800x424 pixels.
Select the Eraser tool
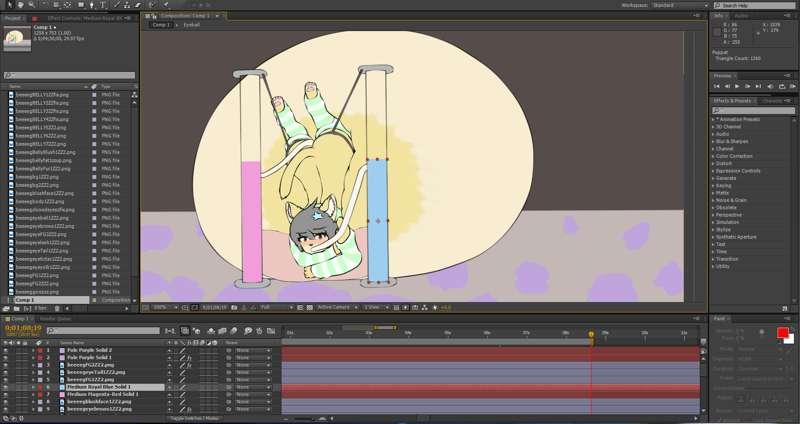138,5
